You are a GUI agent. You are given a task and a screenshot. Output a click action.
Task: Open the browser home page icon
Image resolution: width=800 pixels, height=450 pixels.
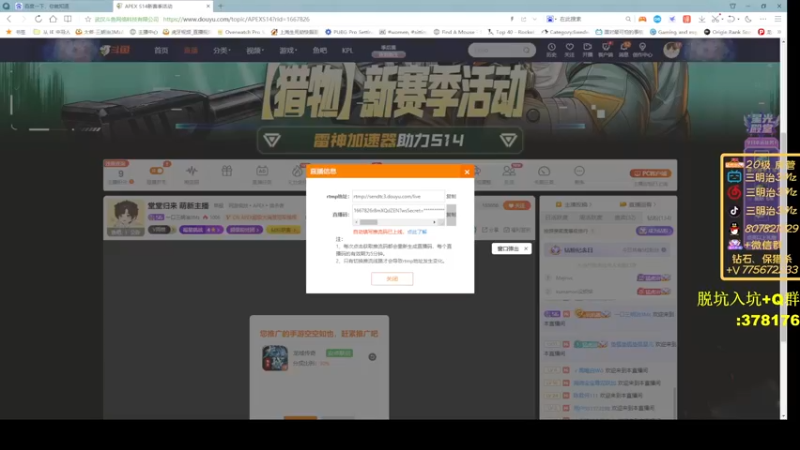53,19
